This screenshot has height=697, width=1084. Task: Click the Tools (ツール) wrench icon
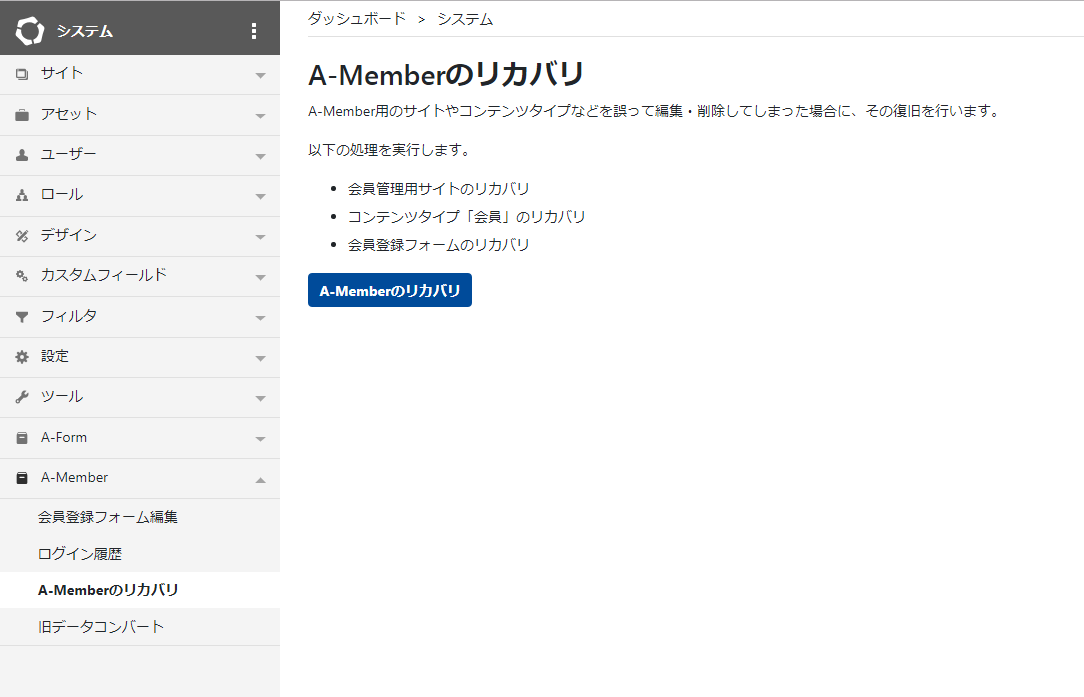22,397
